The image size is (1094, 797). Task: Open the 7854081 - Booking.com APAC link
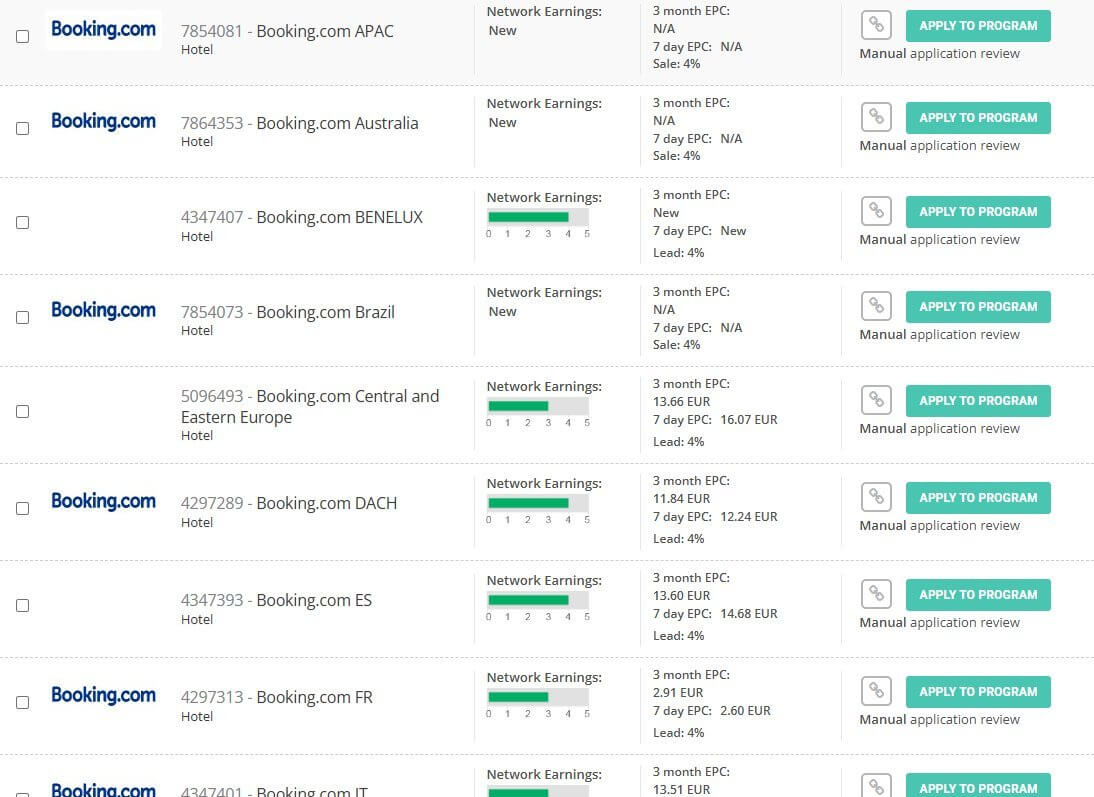[287, 31]
